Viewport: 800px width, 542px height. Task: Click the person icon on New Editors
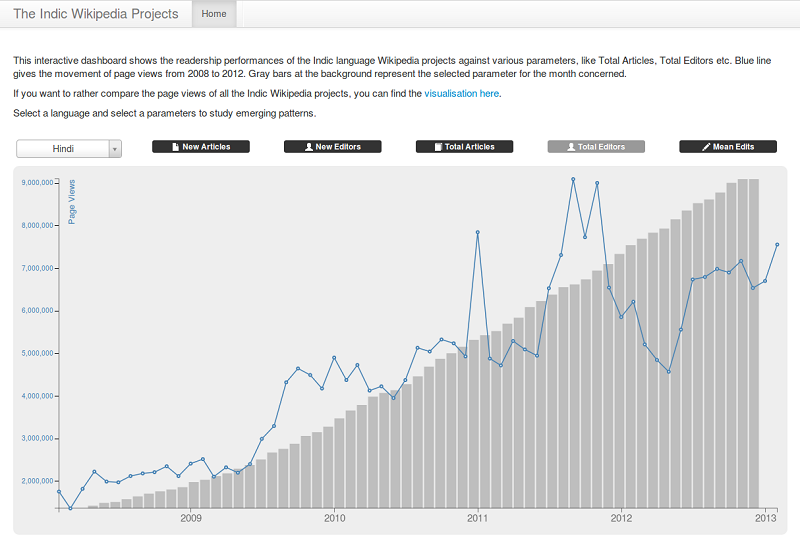coord(308,147)
